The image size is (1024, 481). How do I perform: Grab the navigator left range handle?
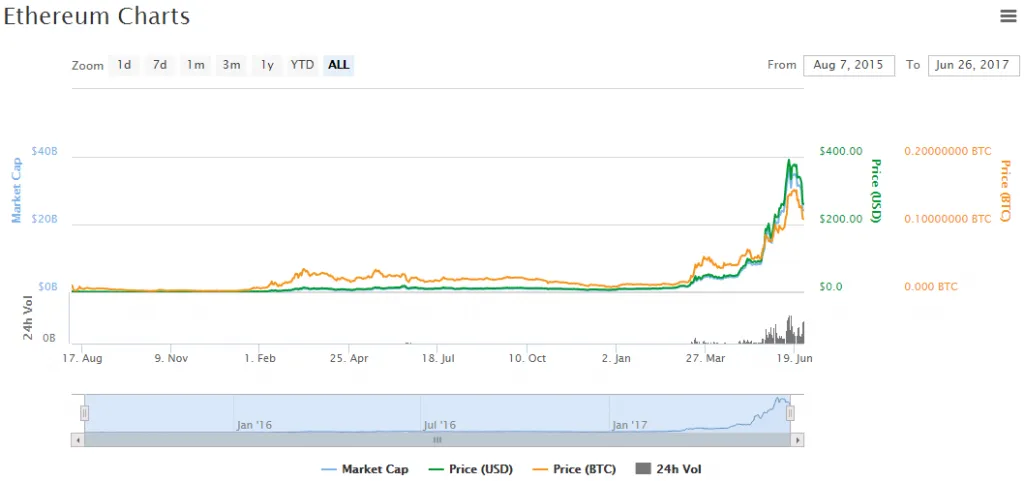tap(84, 413)
